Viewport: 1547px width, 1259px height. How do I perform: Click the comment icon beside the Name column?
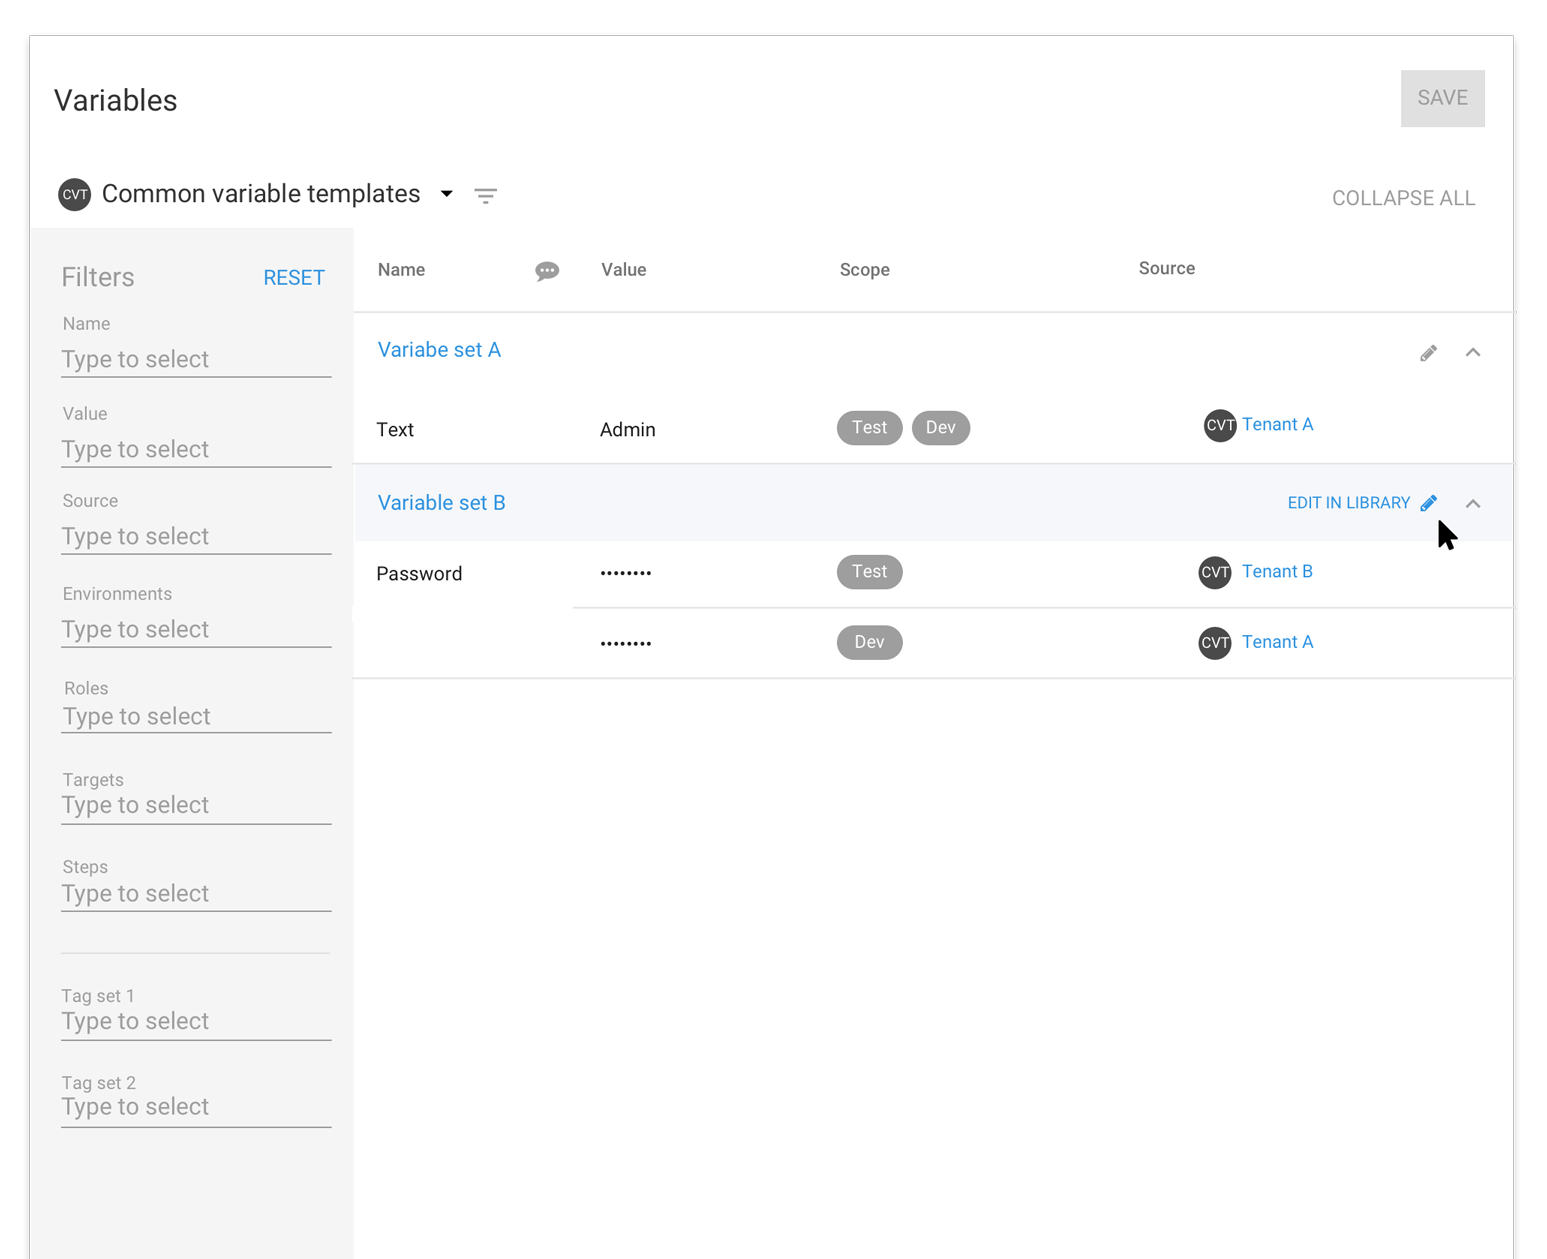click(x=547, y=270)
